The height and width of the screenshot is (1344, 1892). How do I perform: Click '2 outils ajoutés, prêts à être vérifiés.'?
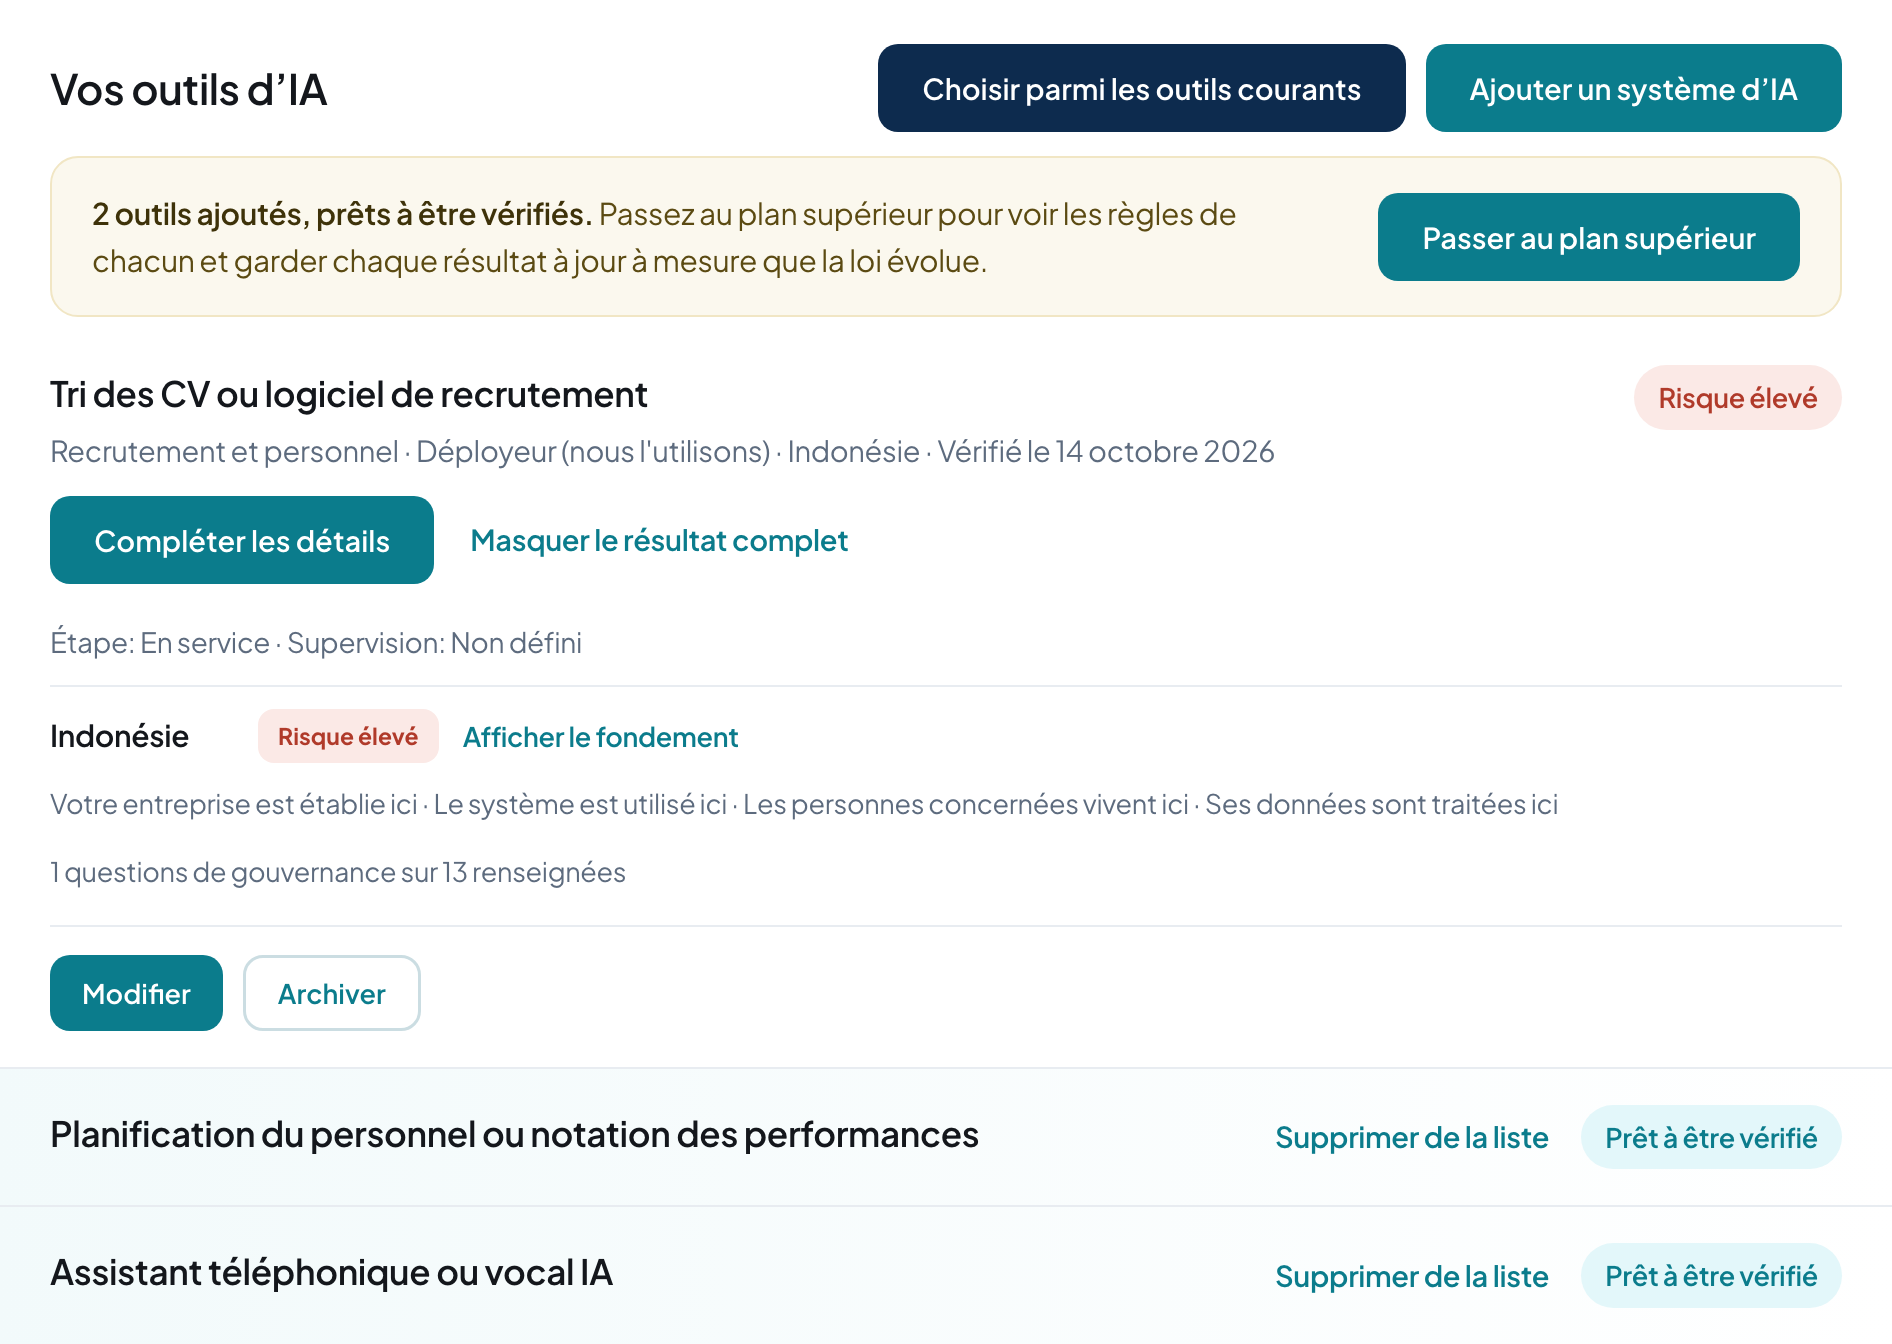point(342,214)
